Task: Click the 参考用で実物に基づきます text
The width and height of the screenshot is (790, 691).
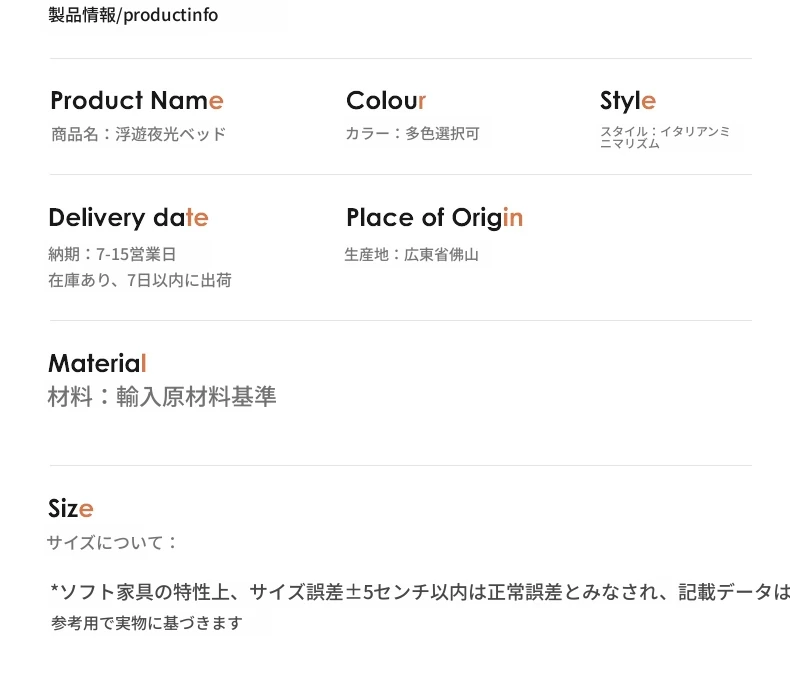Action: click(x=147, y=623)
